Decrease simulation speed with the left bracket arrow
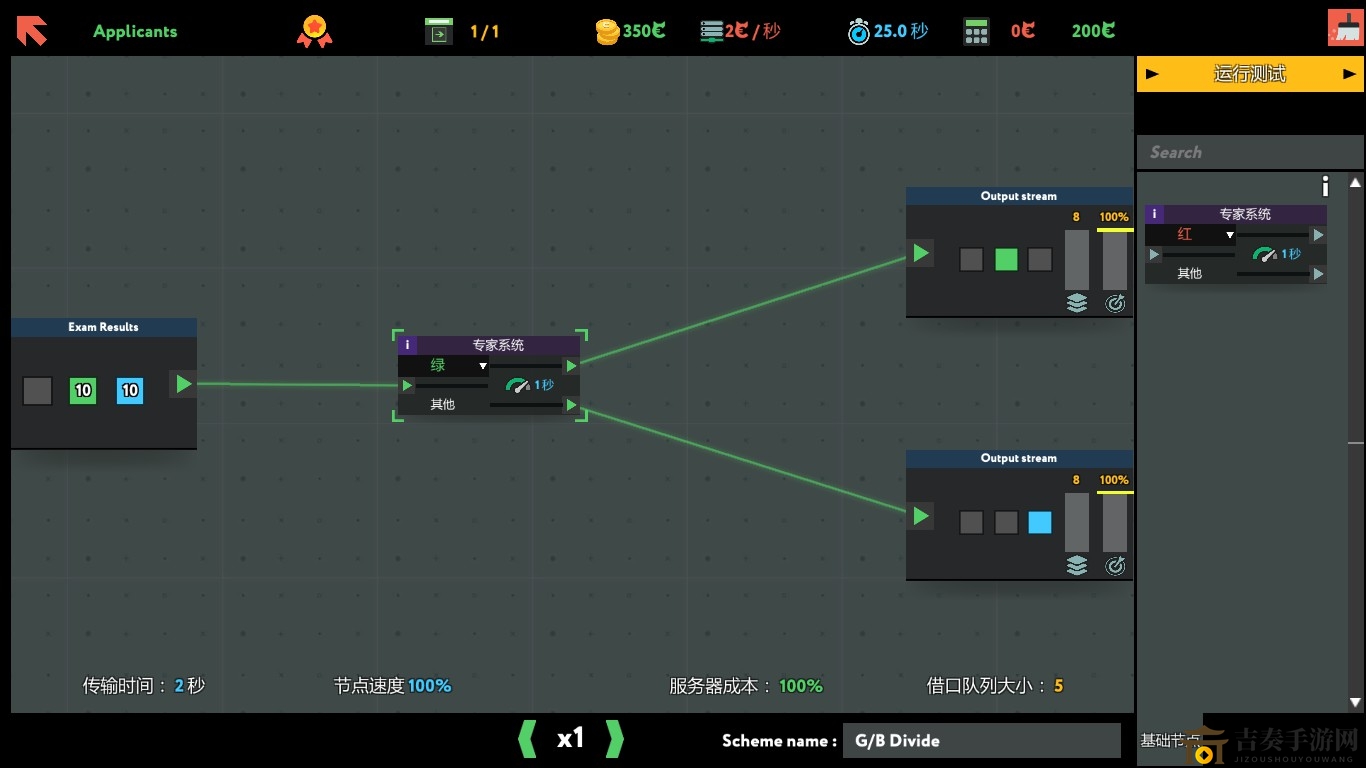 click(527, 739)
